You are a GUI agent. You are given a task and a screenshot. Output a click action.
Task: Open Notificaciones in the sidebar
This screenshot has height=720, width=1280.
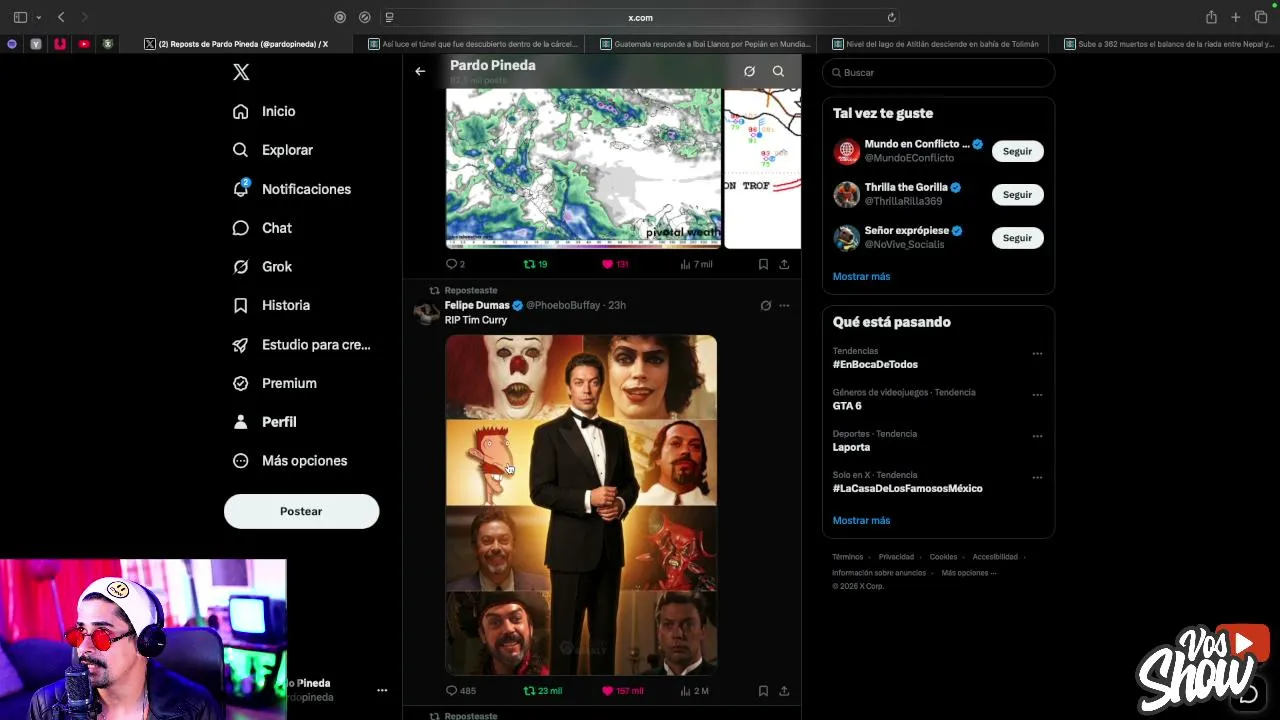coord(292,189)
